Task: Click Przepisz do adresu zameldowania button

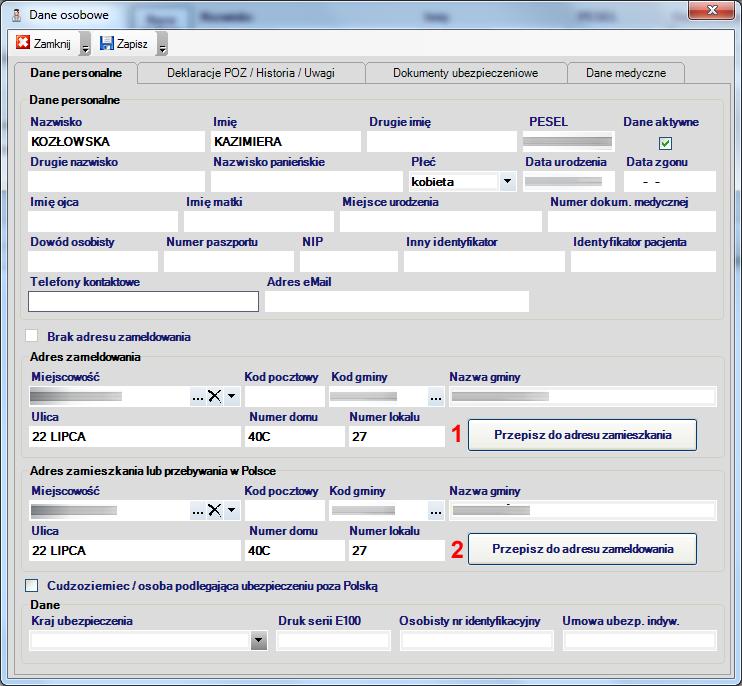Action: click(x=583, y=549)
